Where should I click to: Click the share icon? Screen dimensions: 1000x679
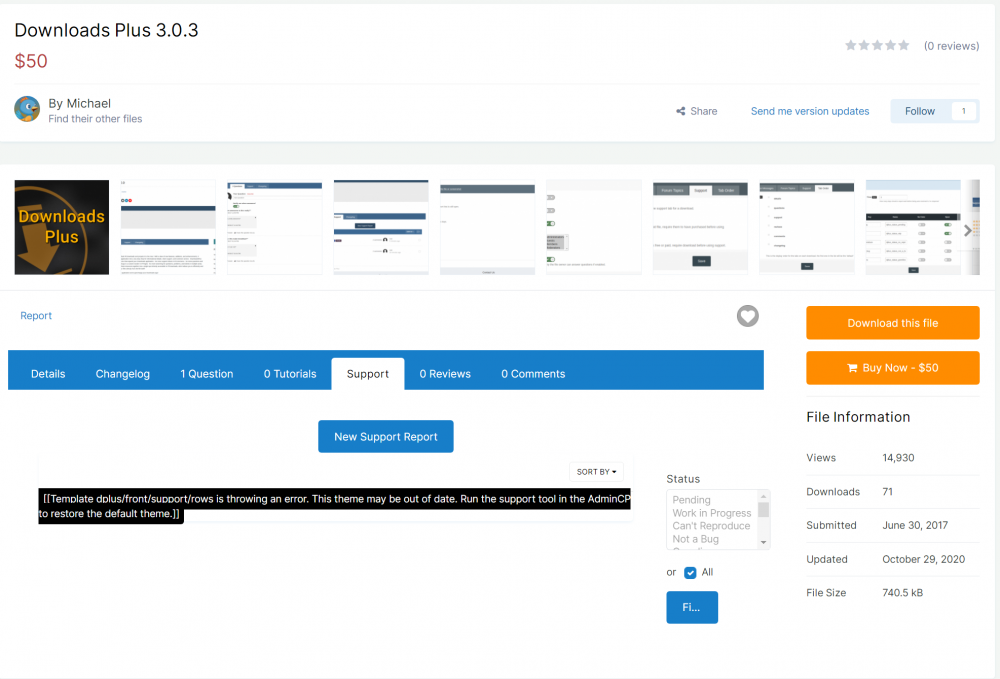tap(681, 111)
